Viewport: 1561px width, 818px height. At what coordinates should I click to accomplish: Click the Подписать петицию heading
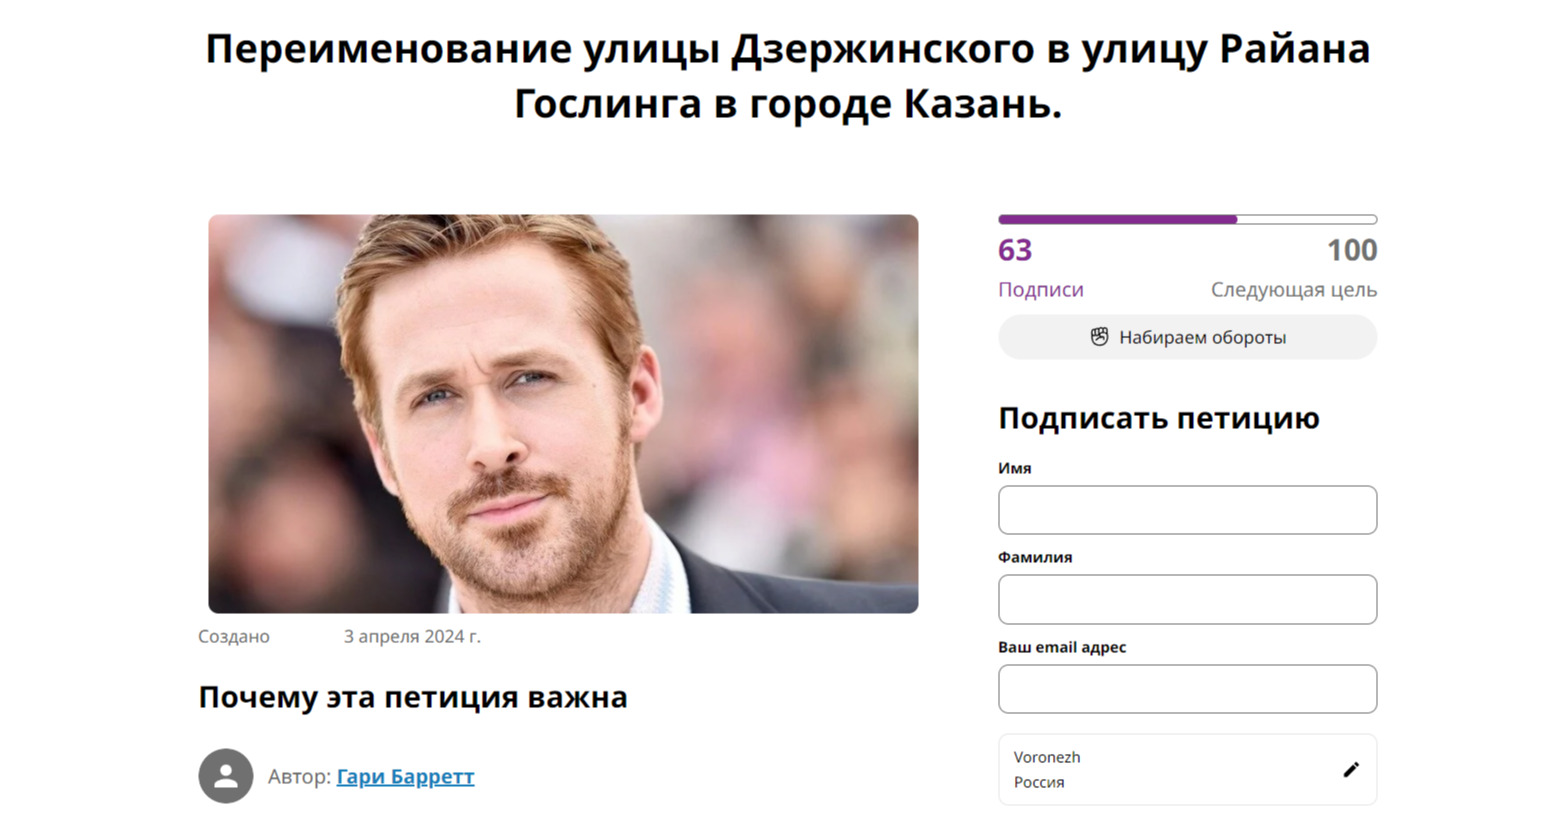pos(1159,418)
